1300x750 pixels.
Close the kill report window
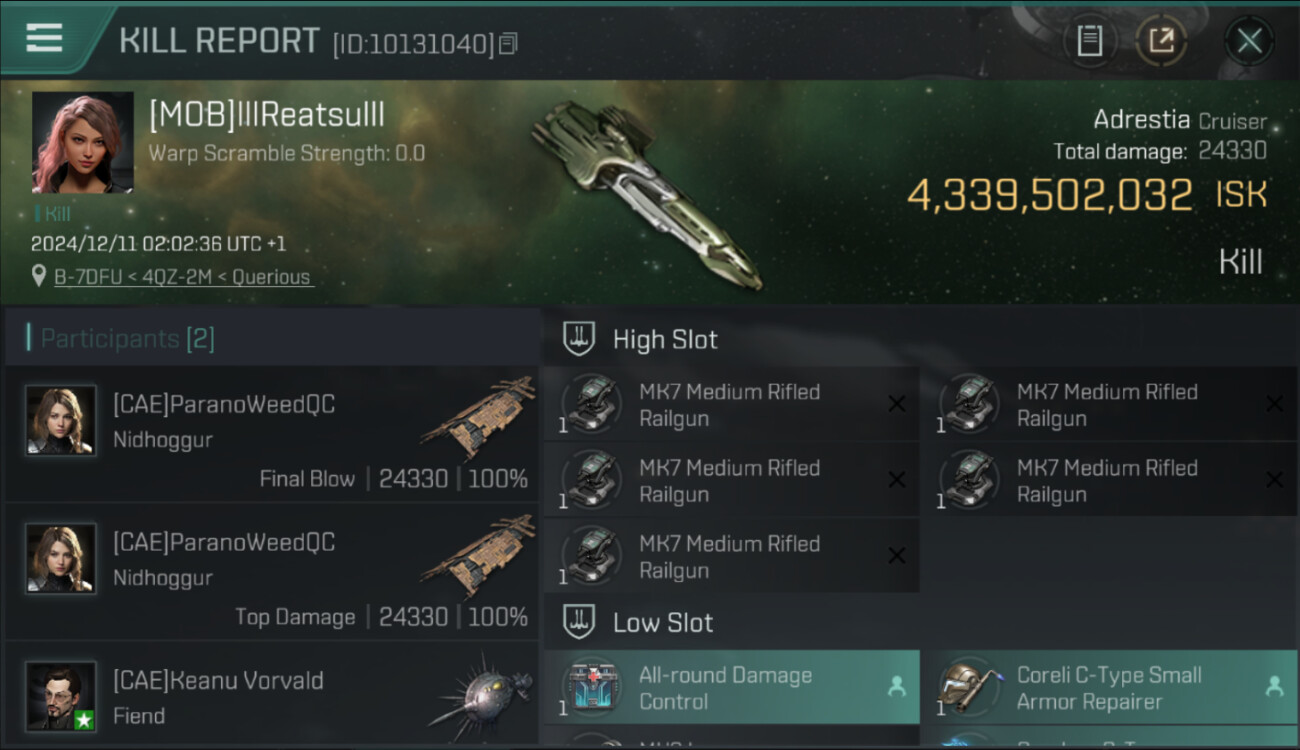(1249, 41)
